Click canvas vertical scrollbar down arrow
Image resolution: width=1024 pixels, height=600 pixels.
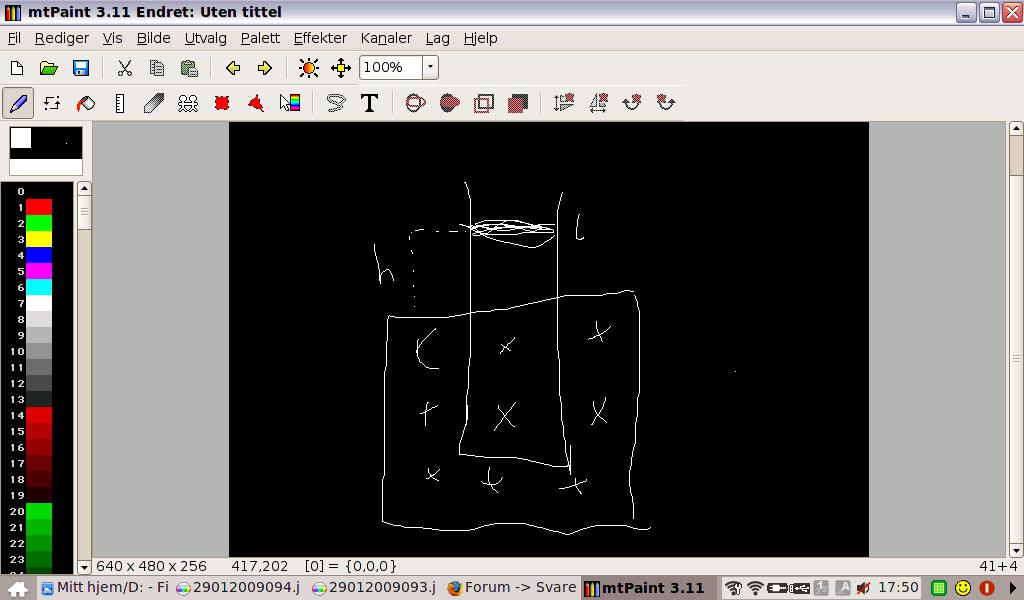pos(1016,550)
